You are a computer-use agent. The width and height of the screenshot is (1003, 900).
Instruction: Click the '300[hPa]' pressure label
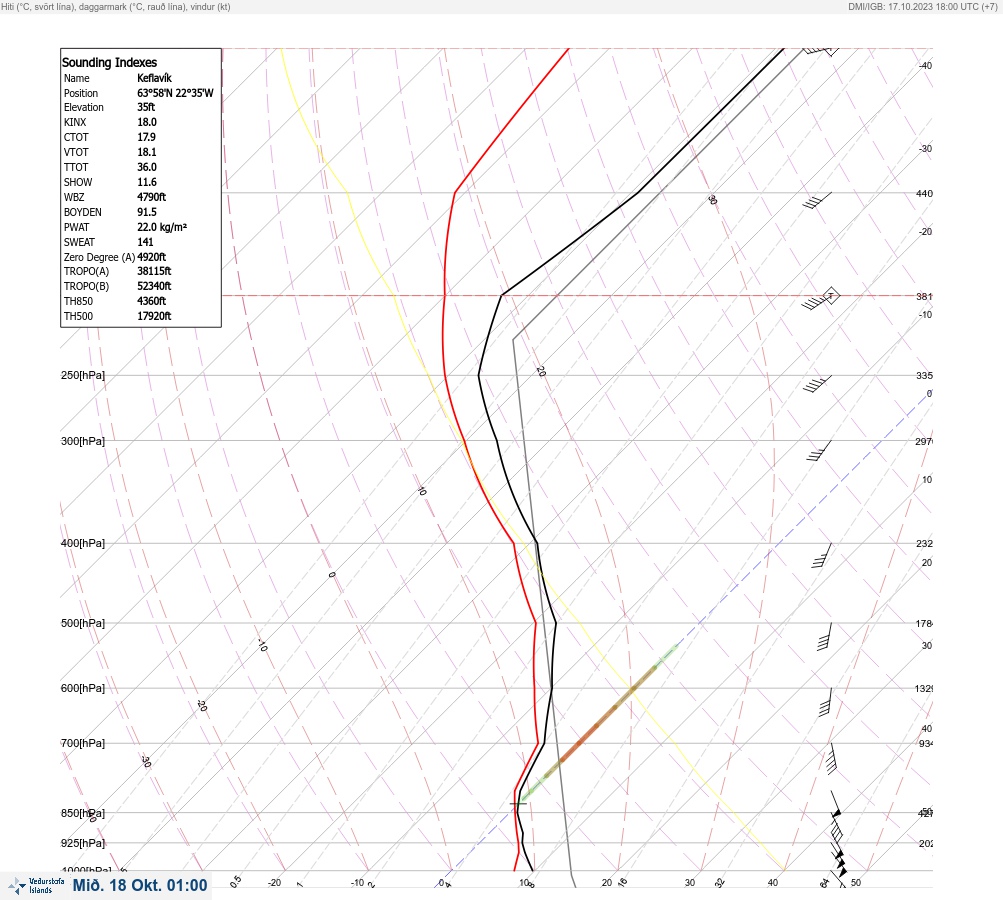tap(83, 441)
